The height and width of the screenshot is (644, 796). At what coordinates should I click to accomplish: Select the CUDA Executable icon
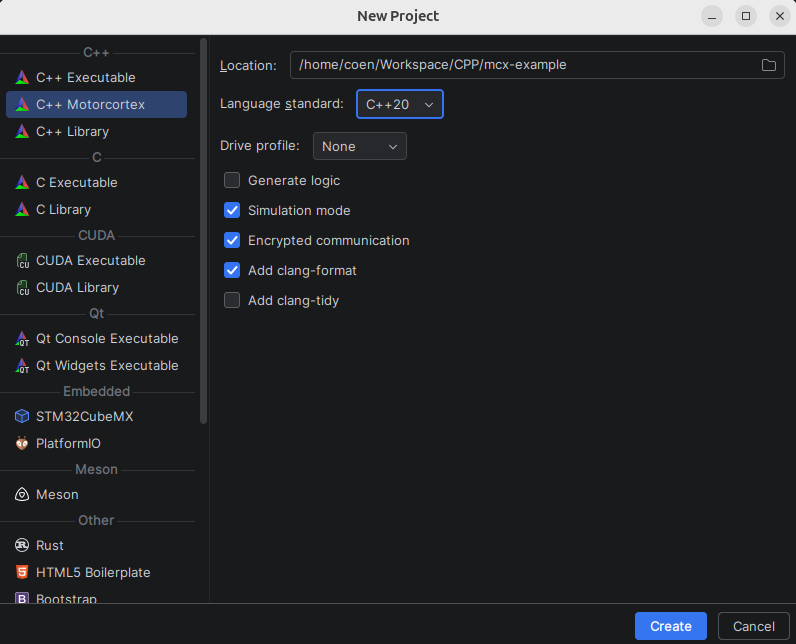[x=22, y=261]
